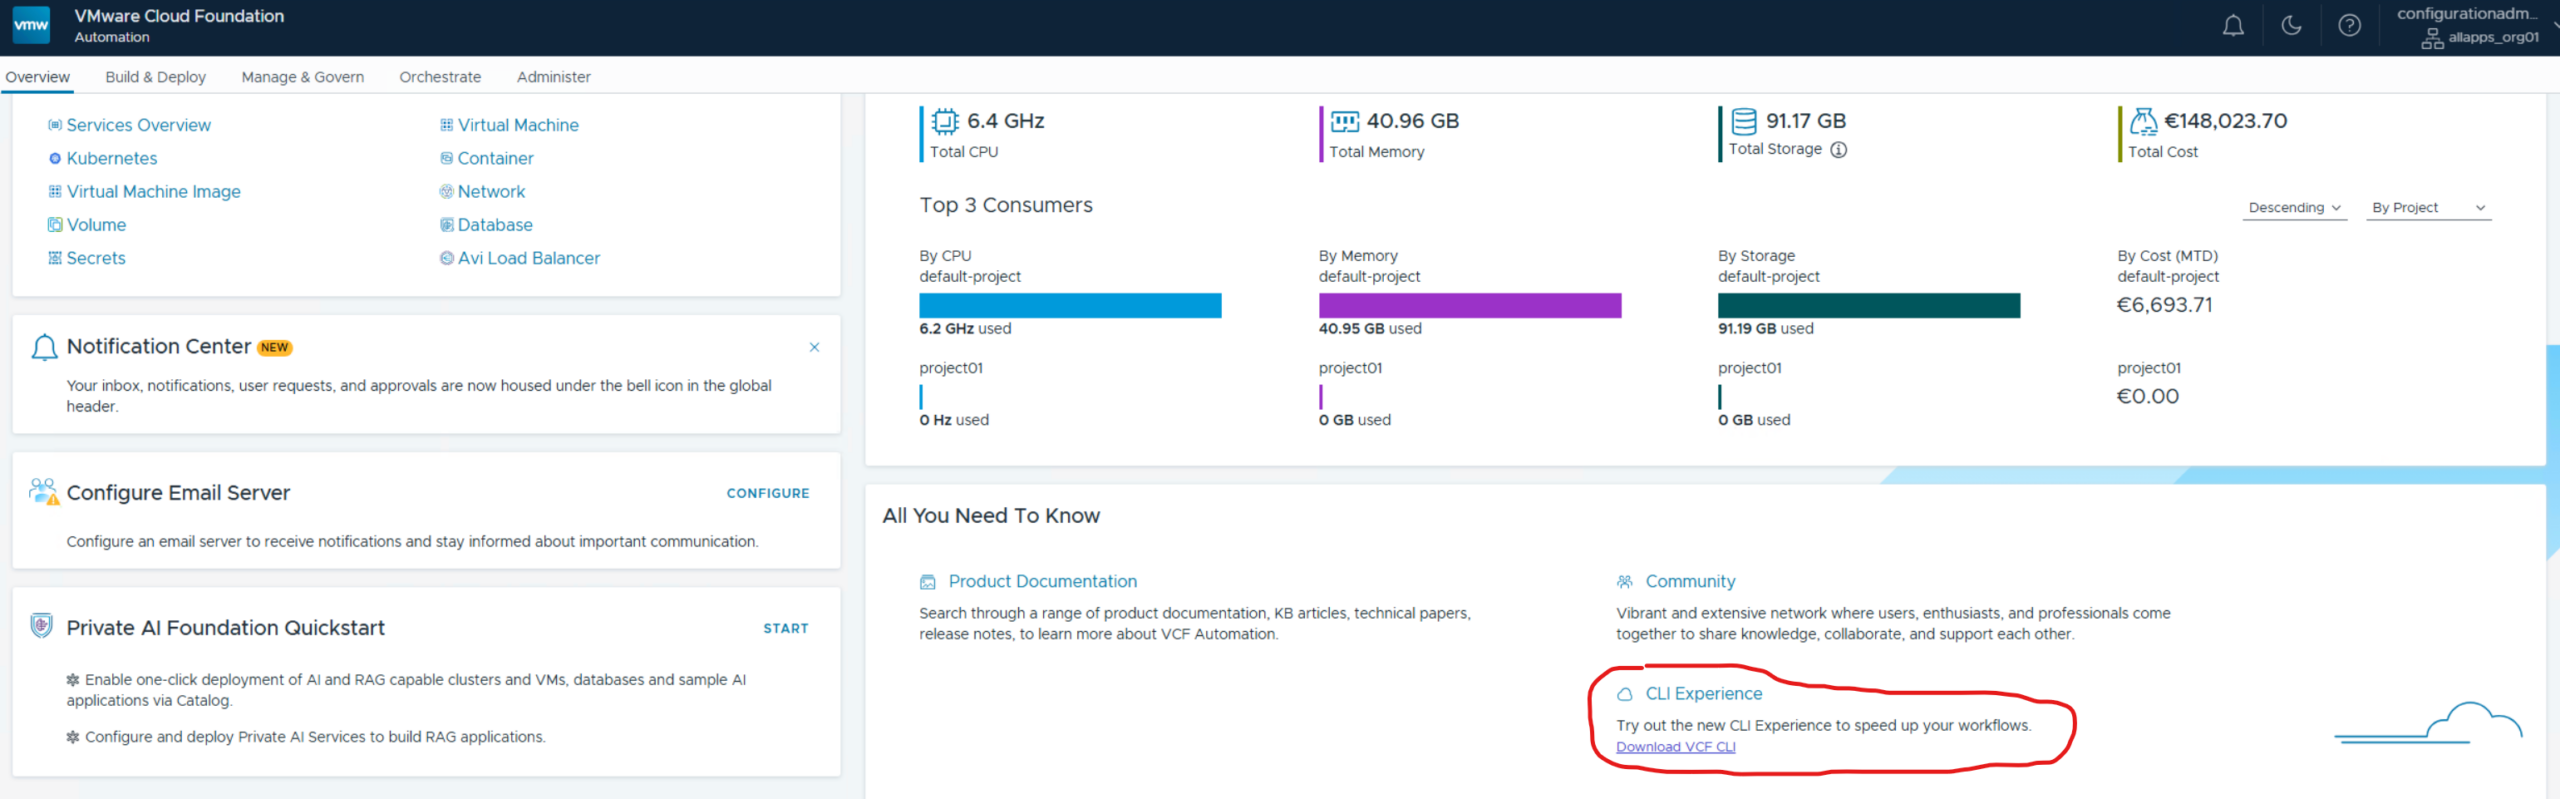Click the €0.00 project01 cost
The image size is (2560, 799).
pos(2147,396)
